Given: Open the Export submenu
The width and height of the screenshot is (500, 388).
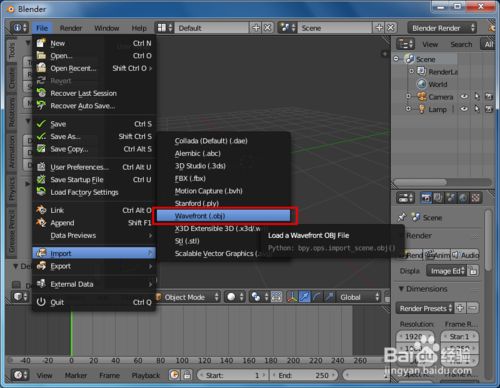Looking at the screenshot, I should point(94,266).
